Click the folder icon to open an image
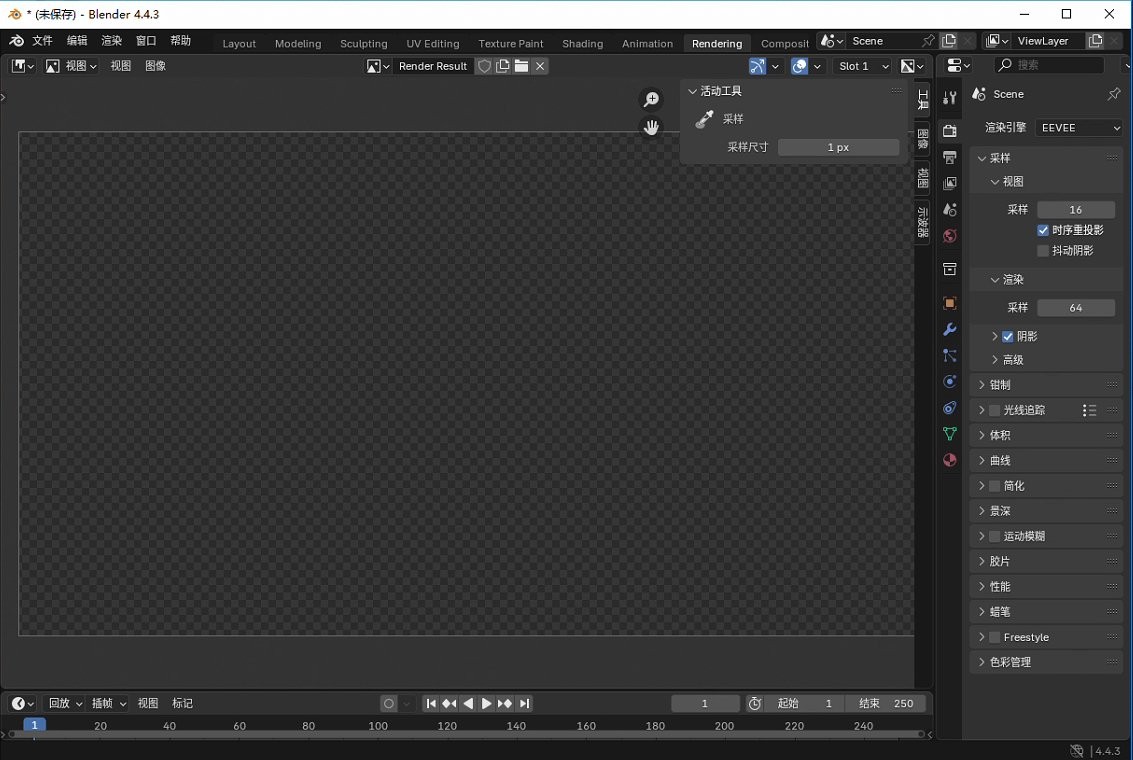 [x=521, y=66]
